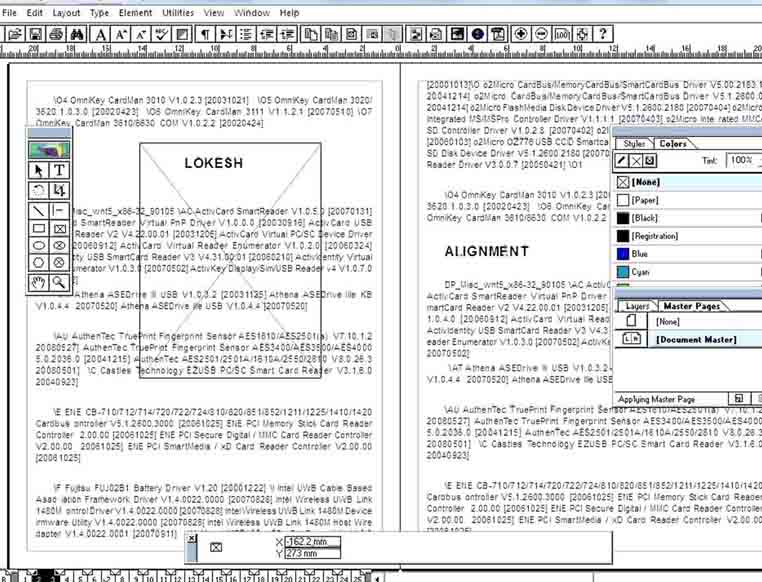Select the Cropping tool in toolbox

click(x=59, y=190)
